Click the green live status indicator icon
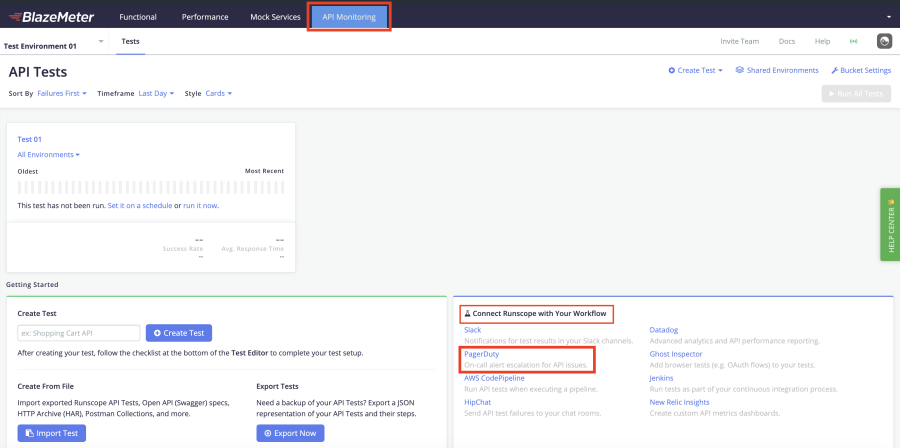 853,42
